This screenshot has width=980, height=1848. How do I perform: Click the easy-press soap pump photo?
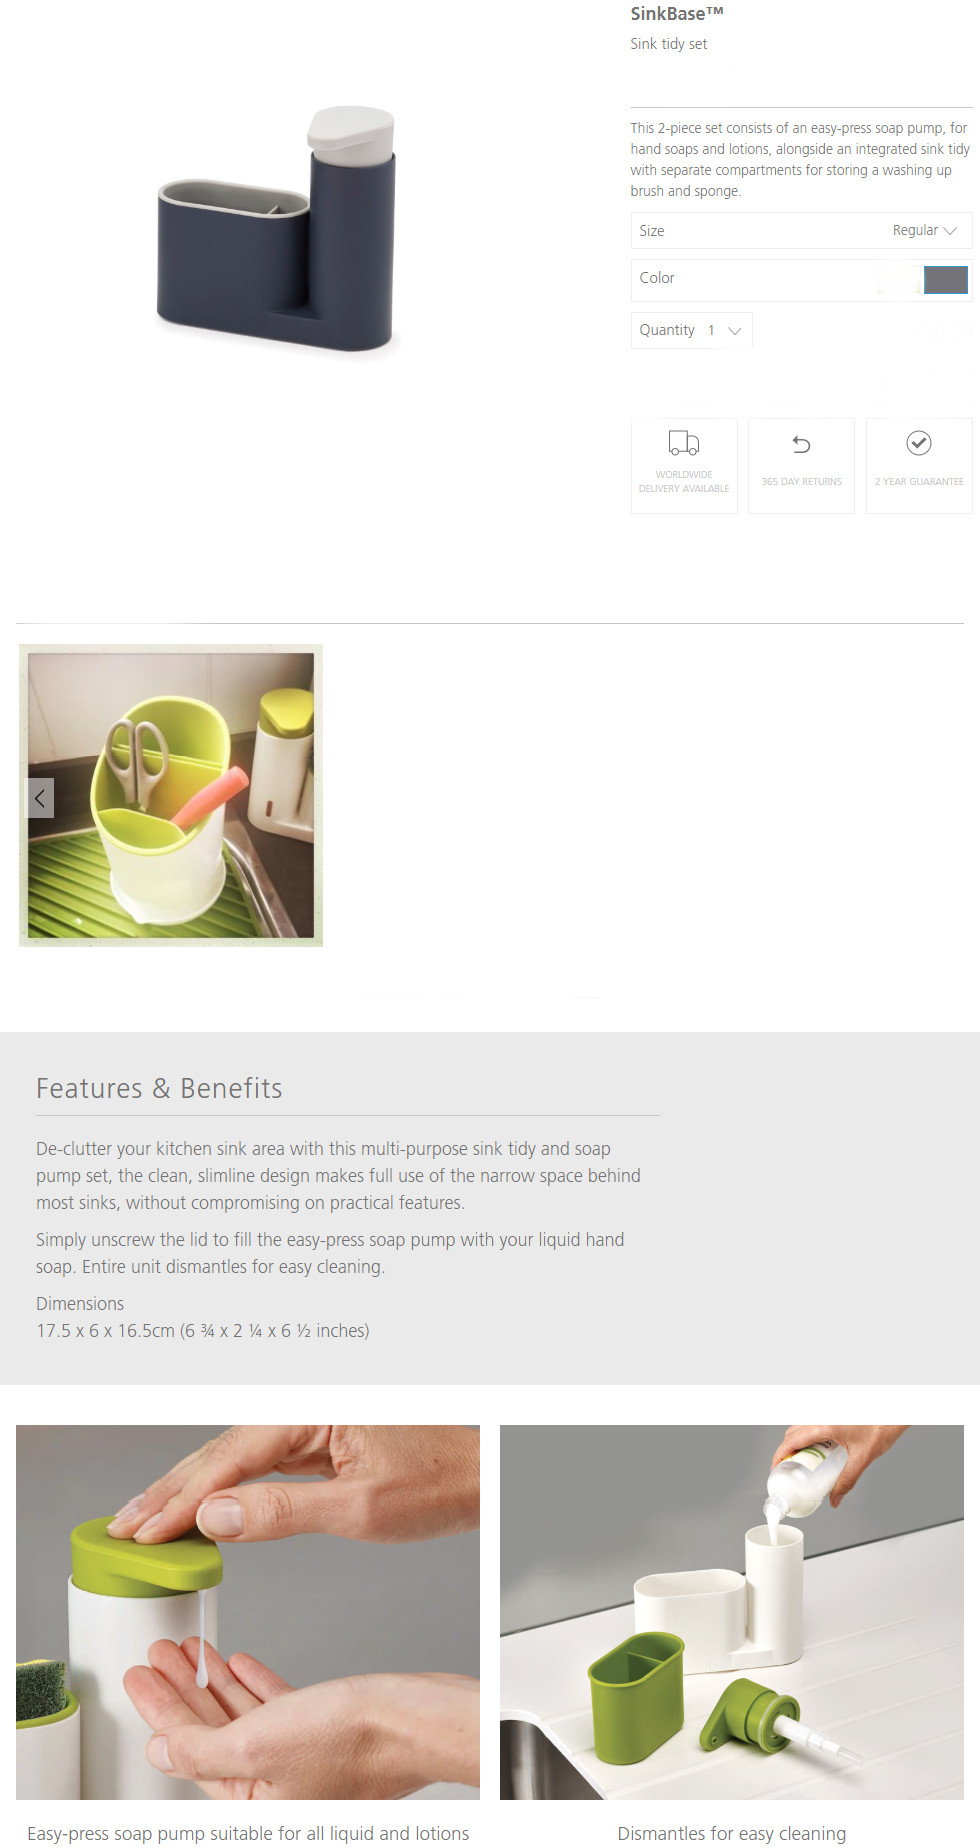[248, 1612]
